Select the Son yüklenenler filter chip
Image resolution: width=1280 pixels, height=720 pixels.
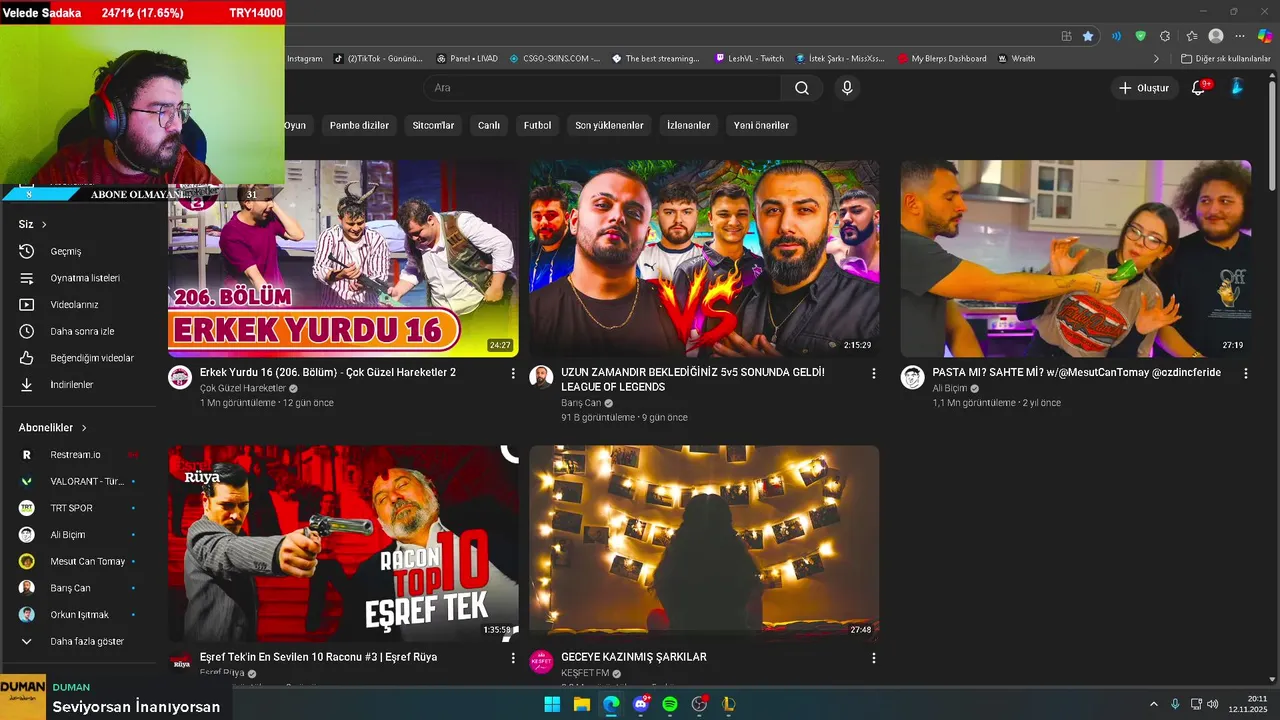(609, 126)
